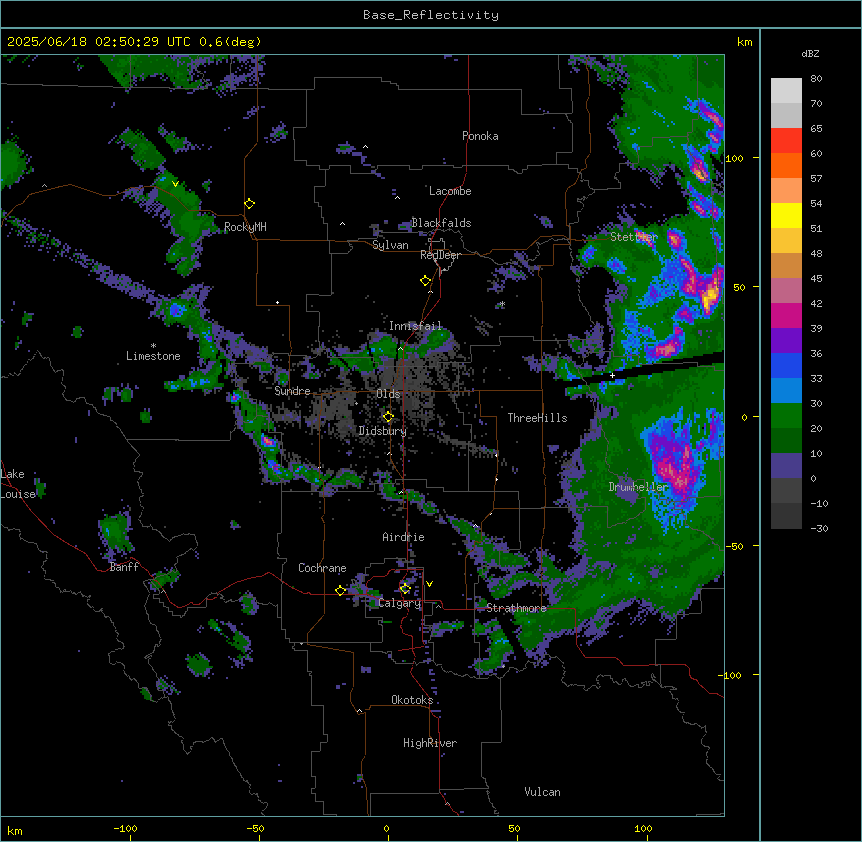Pick the red 60–65 dBZ legend color
The height and width of the screenshot is (842, 862).
click(786, 141)
